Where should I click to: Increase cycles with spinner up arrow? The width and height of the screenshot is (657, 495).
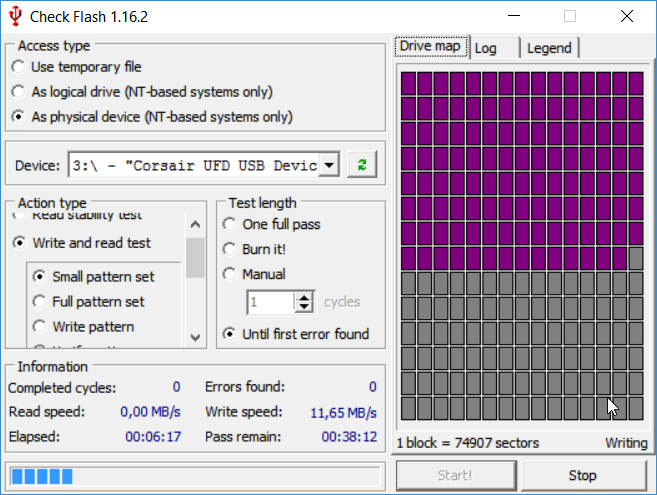coord(304,297)
